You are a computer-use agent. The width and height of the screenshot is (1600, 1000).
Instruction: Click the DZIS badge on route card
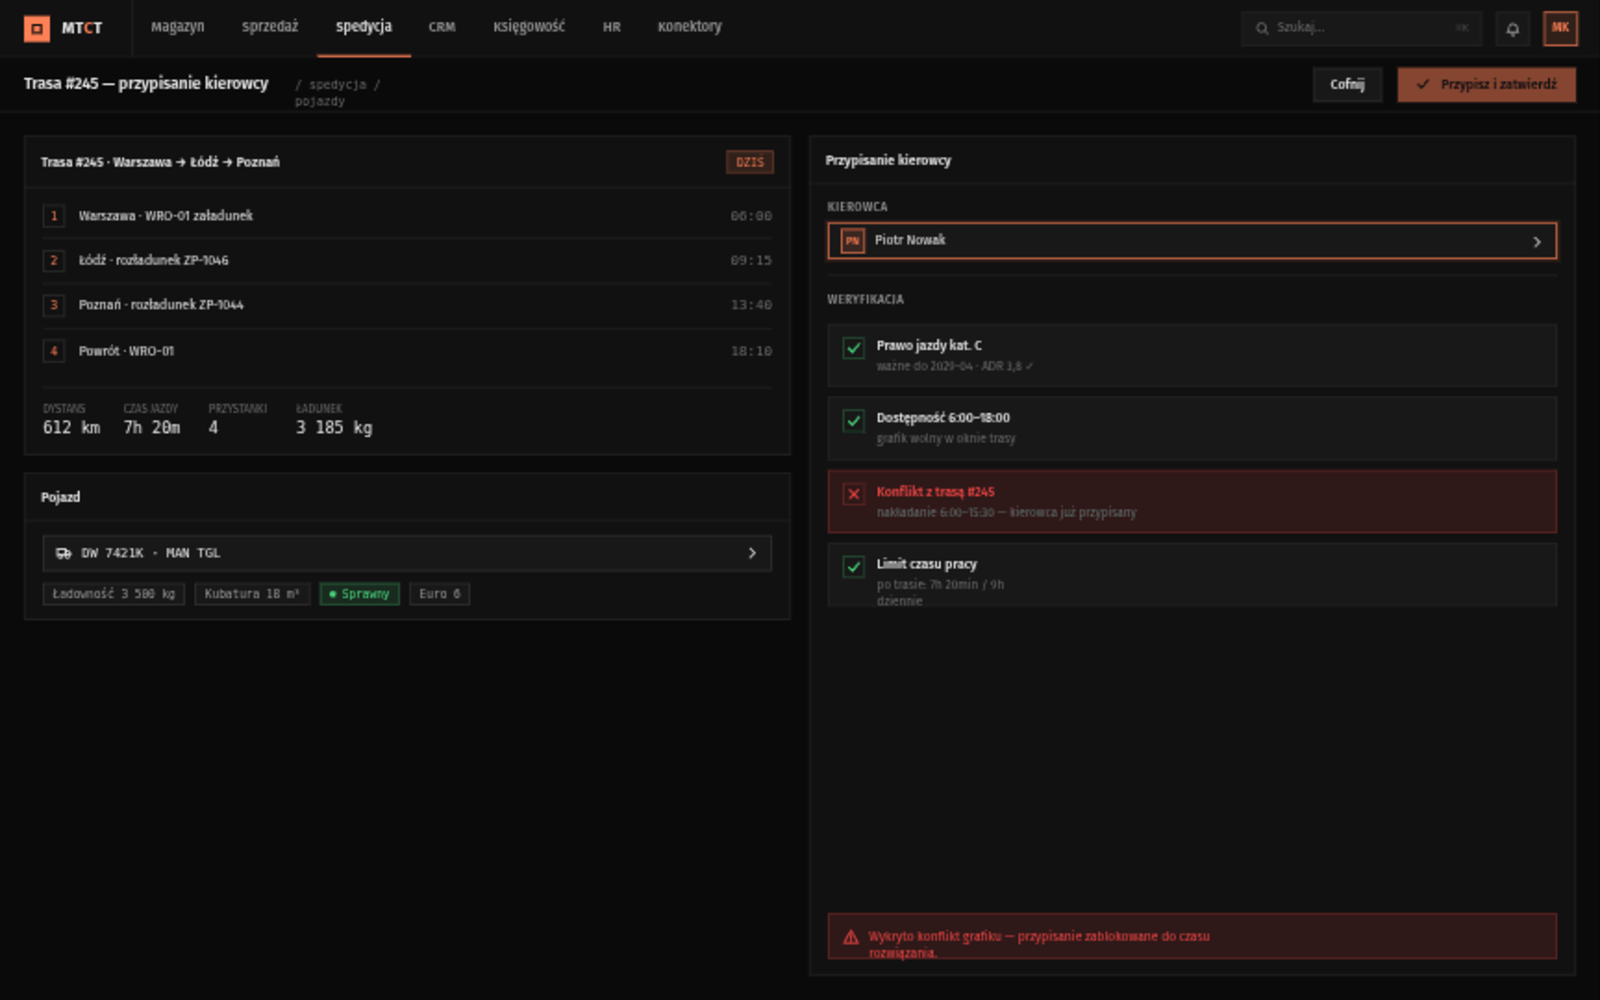pos(750,162)
